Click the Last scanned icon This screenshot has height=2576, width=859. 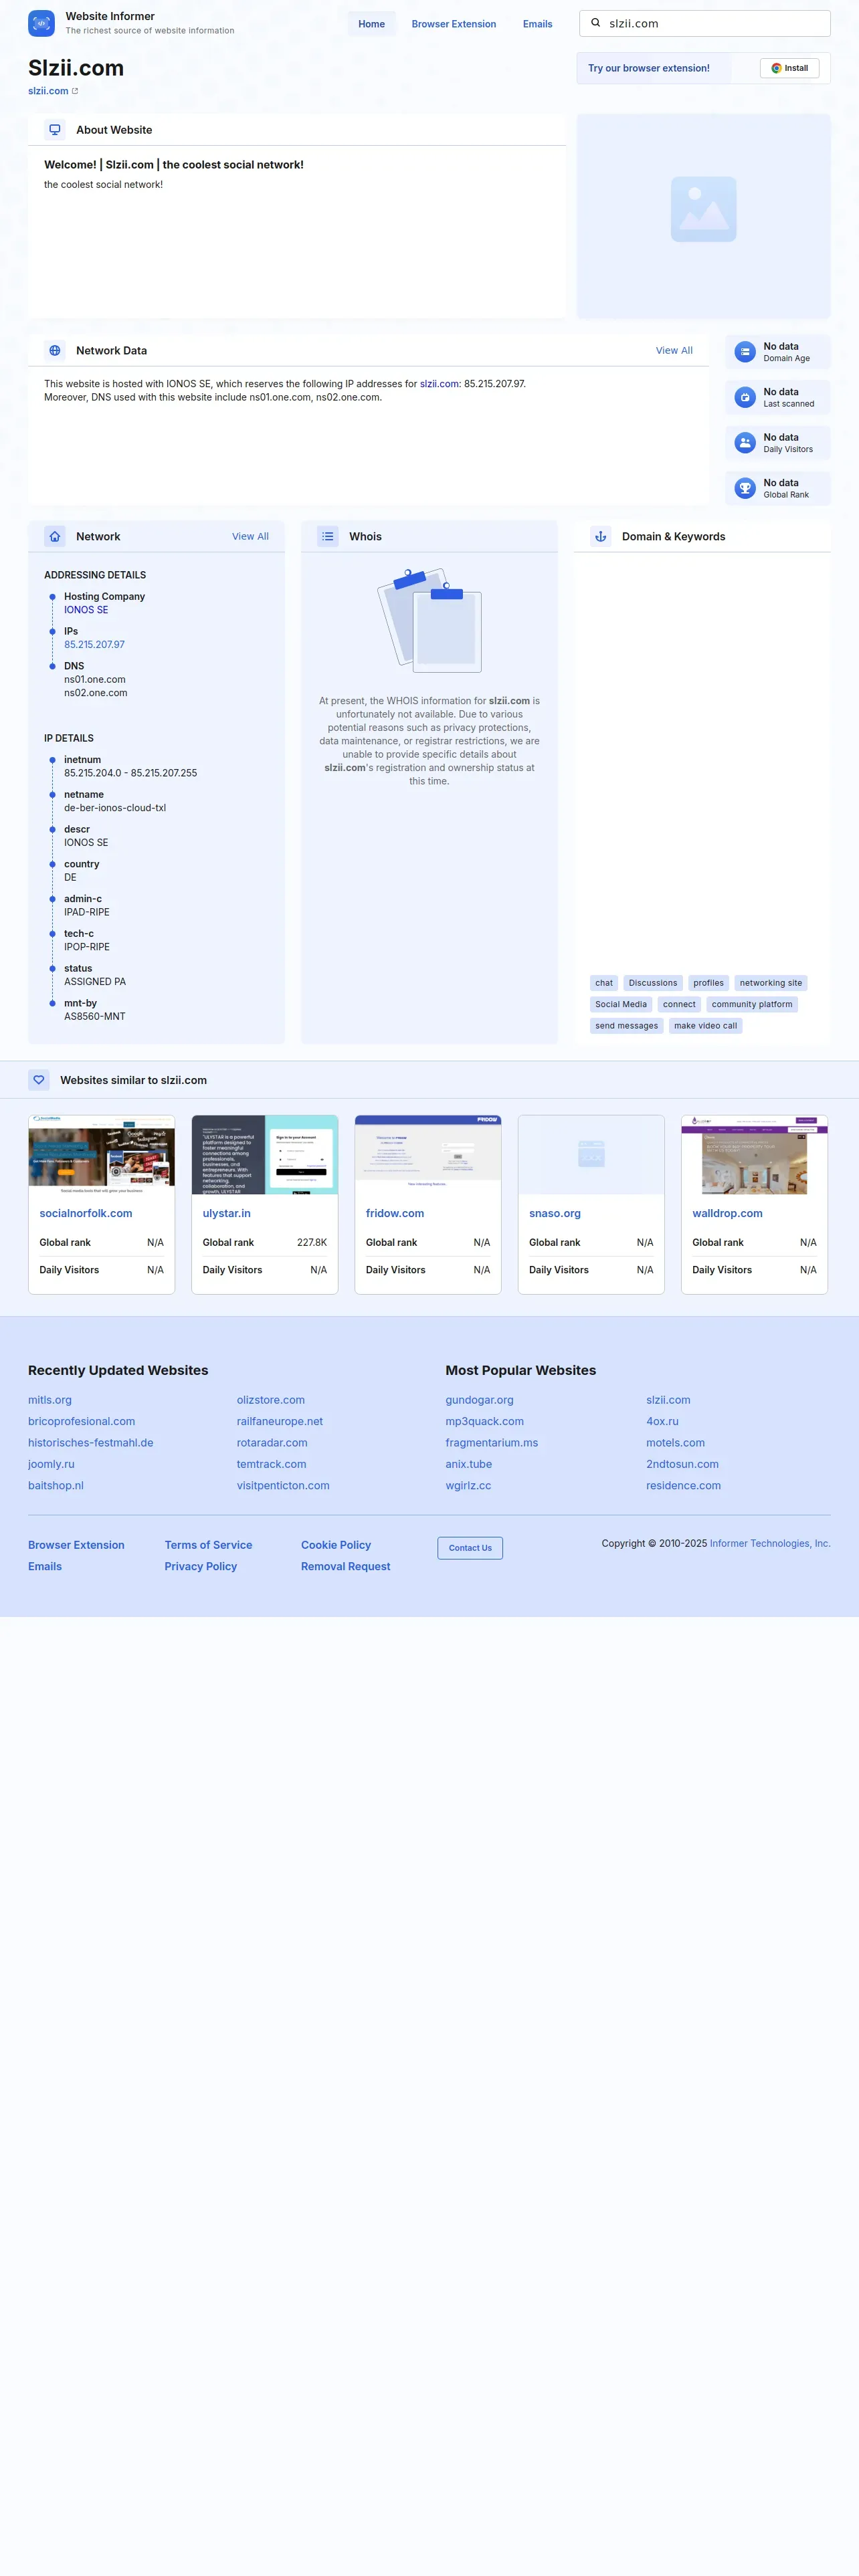tap(745, 397)
